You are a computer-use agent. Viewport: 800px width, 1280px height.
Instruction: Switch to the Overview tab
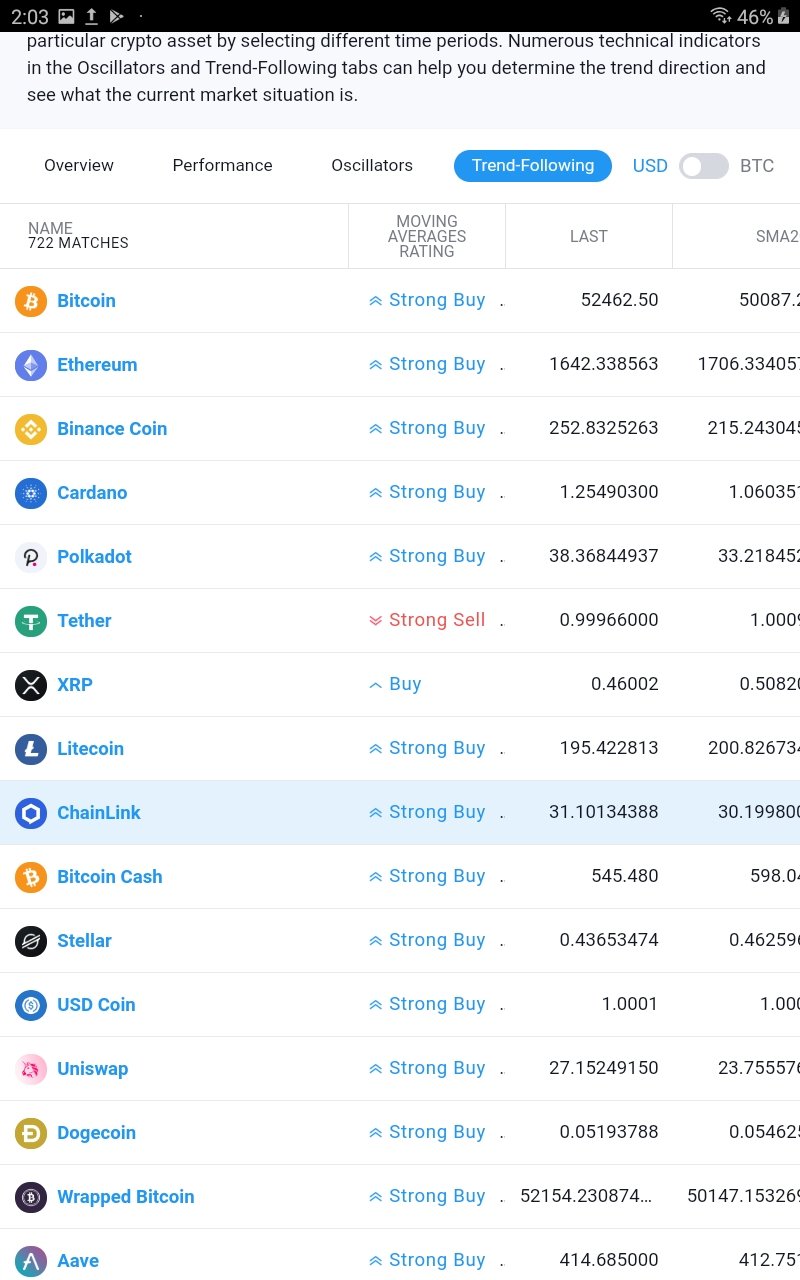coord(79,165)
